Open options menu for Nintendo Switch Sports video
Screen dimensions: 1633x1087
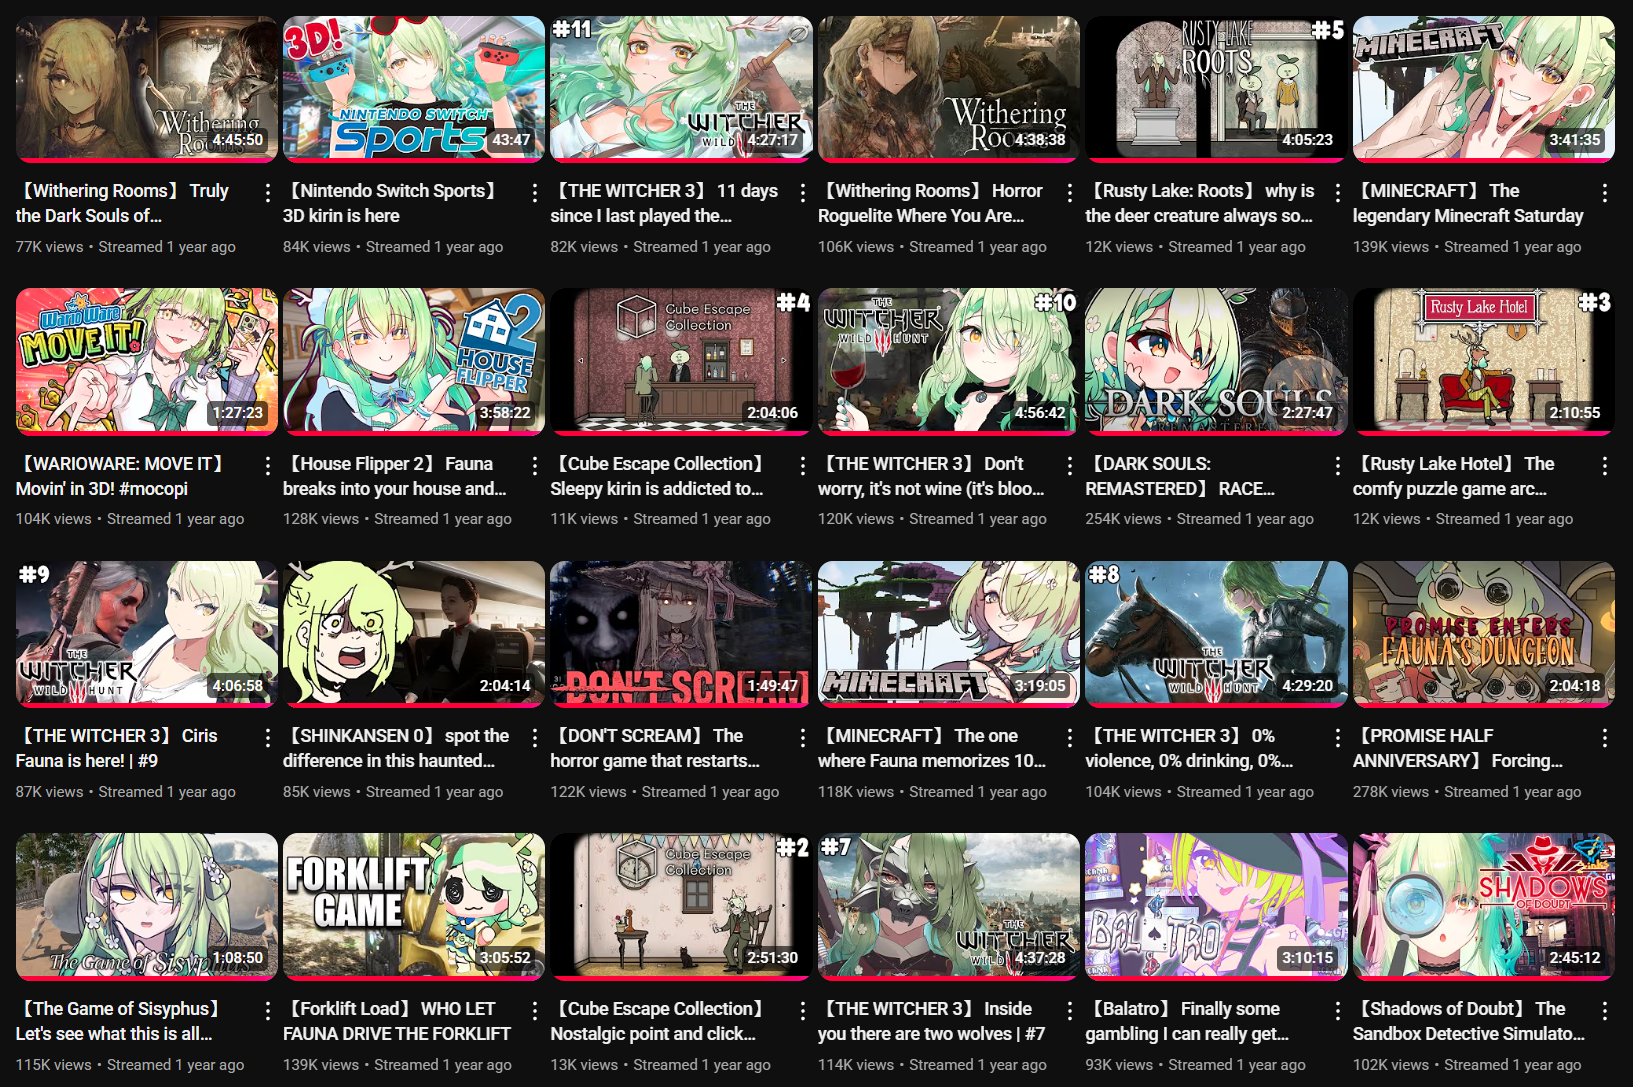(x=535, y=192)
